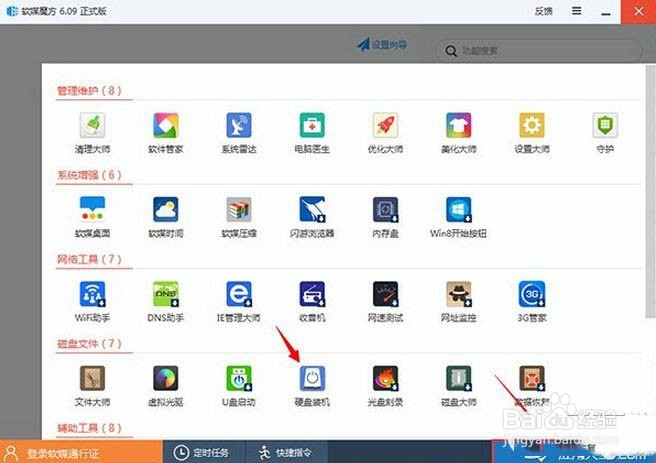Open 网速测试 speed test
Screen dimensions: 656x463
point(385,302)
